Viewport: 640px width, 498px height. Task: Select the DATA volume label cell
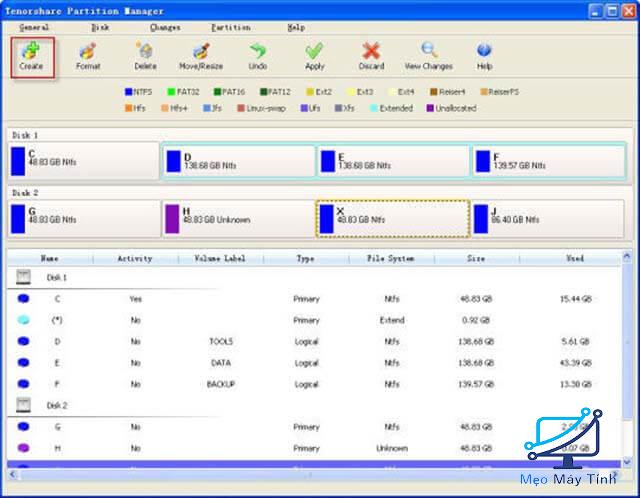221,362
